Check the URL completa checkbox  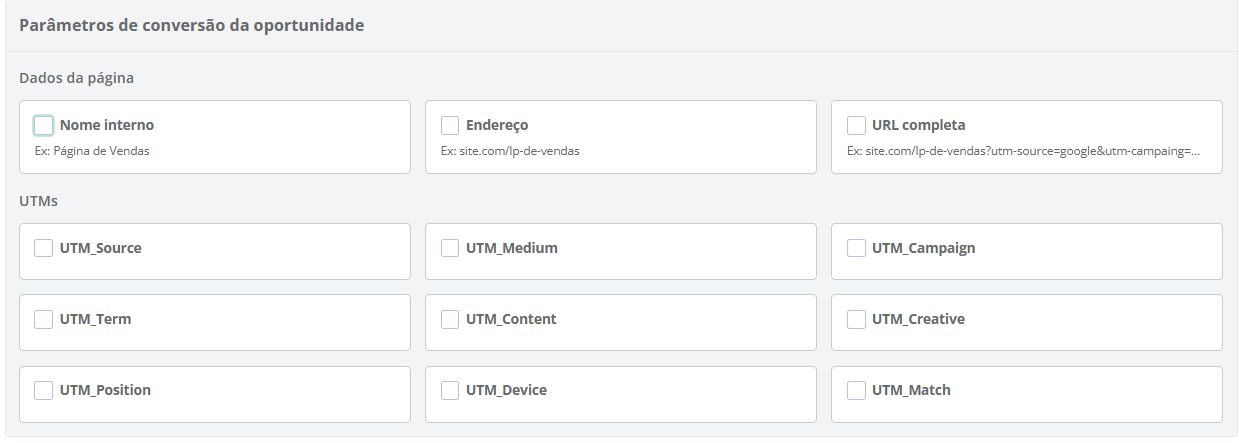point(856,126)
